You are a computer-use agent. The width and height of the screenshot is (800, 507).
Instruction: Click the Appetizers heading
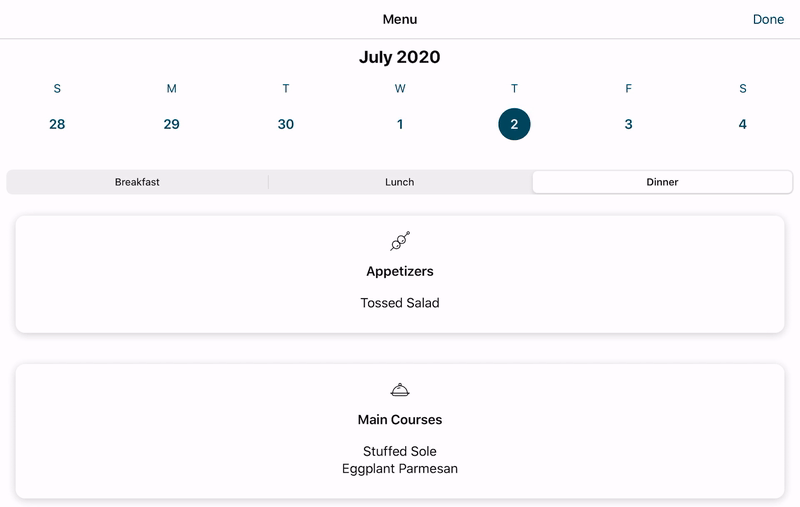coord(399,271)
